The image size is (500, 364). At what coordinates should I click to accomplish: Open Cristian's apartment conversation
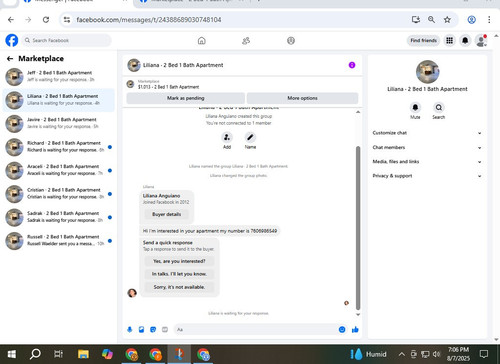(x=58, y=194)
